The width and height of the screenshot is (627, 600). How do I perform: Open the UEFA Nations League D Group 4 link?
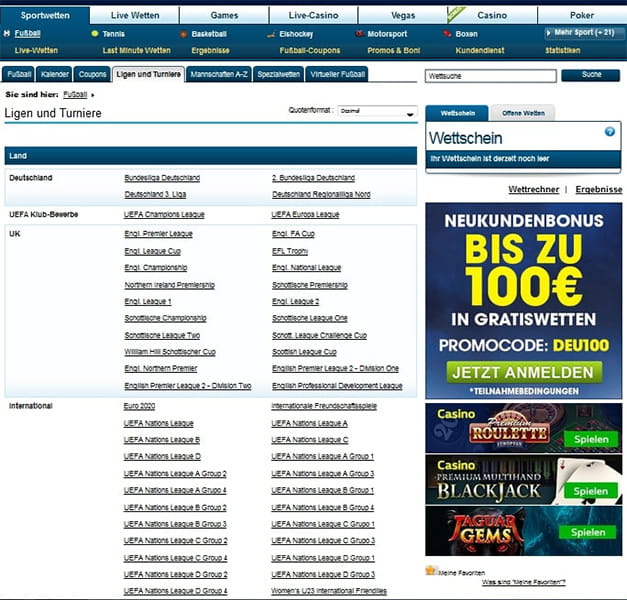pyautogui.click(x=176, y=591)
